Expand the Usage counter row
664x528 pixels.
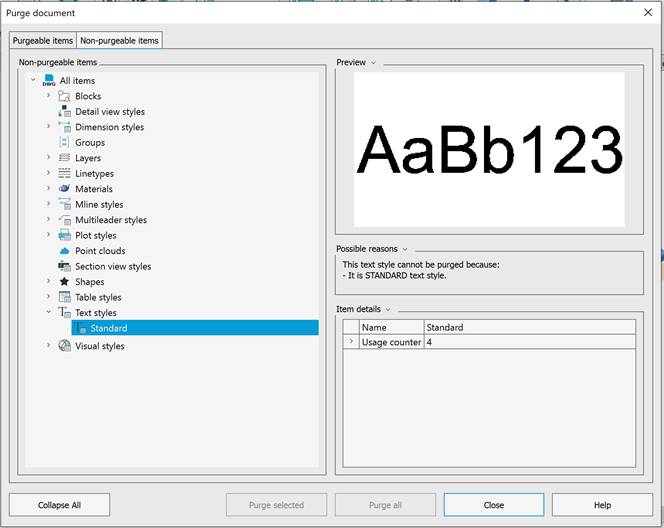(x=351, y=341)
